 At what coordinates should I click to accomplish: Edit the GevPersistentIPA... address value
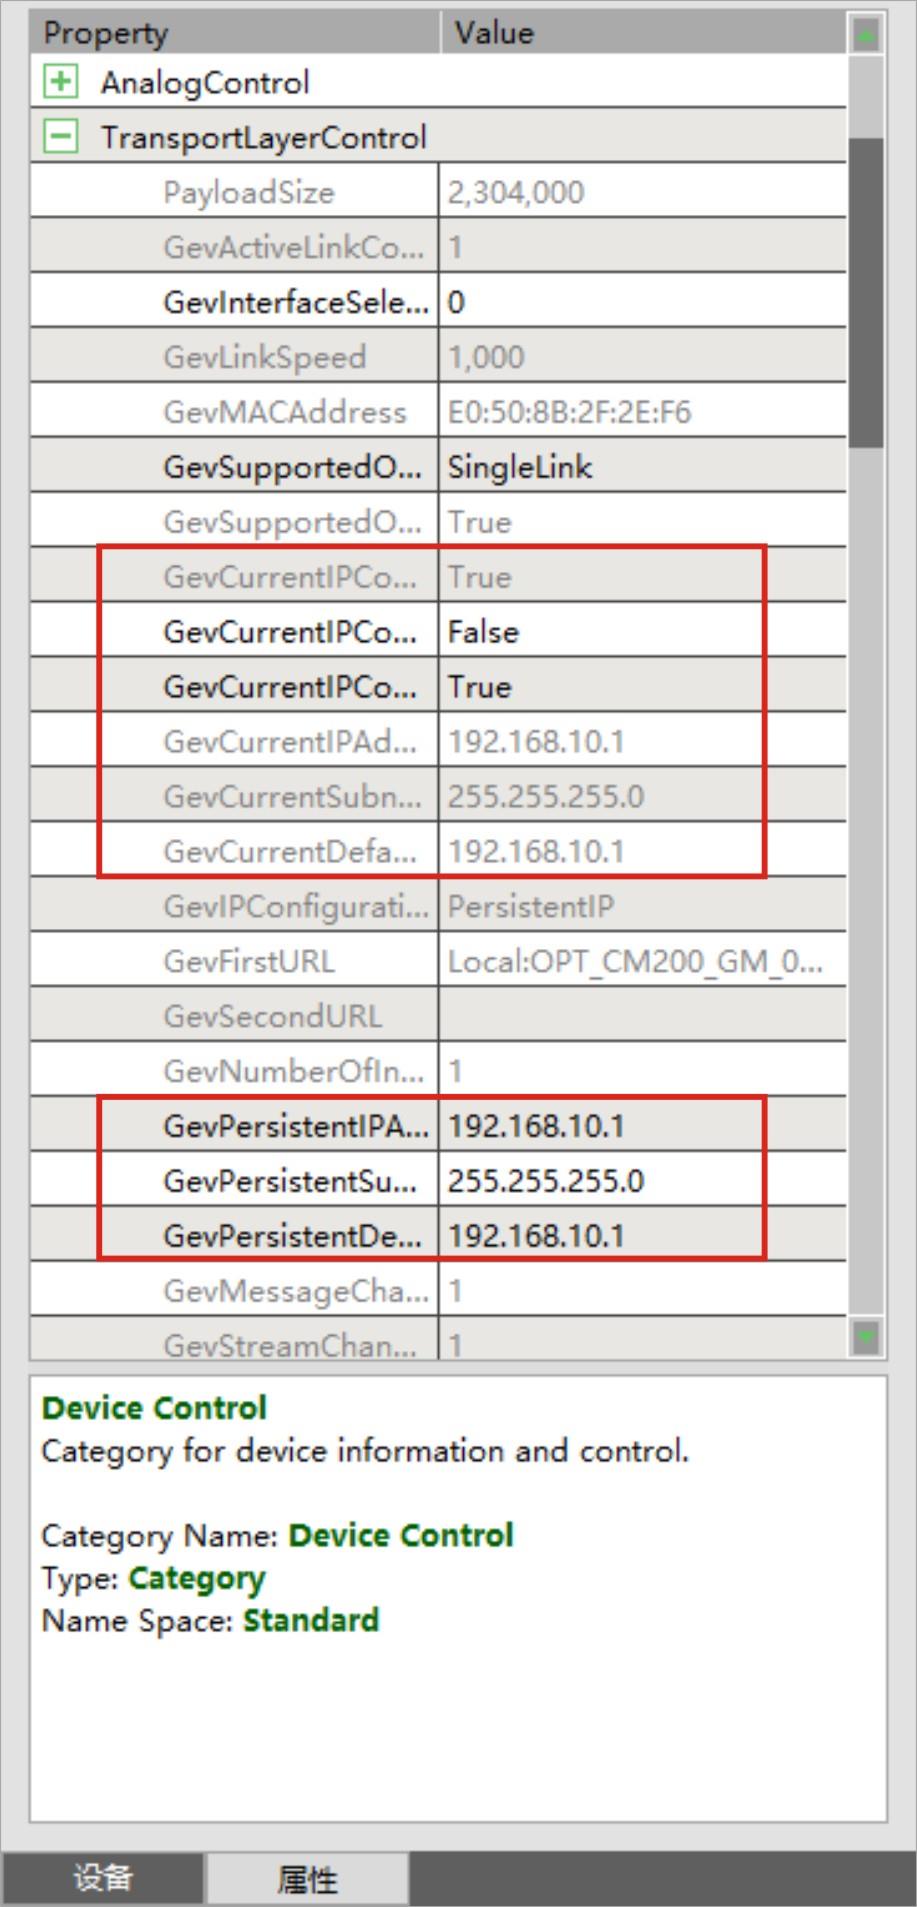pos(640,1126)
